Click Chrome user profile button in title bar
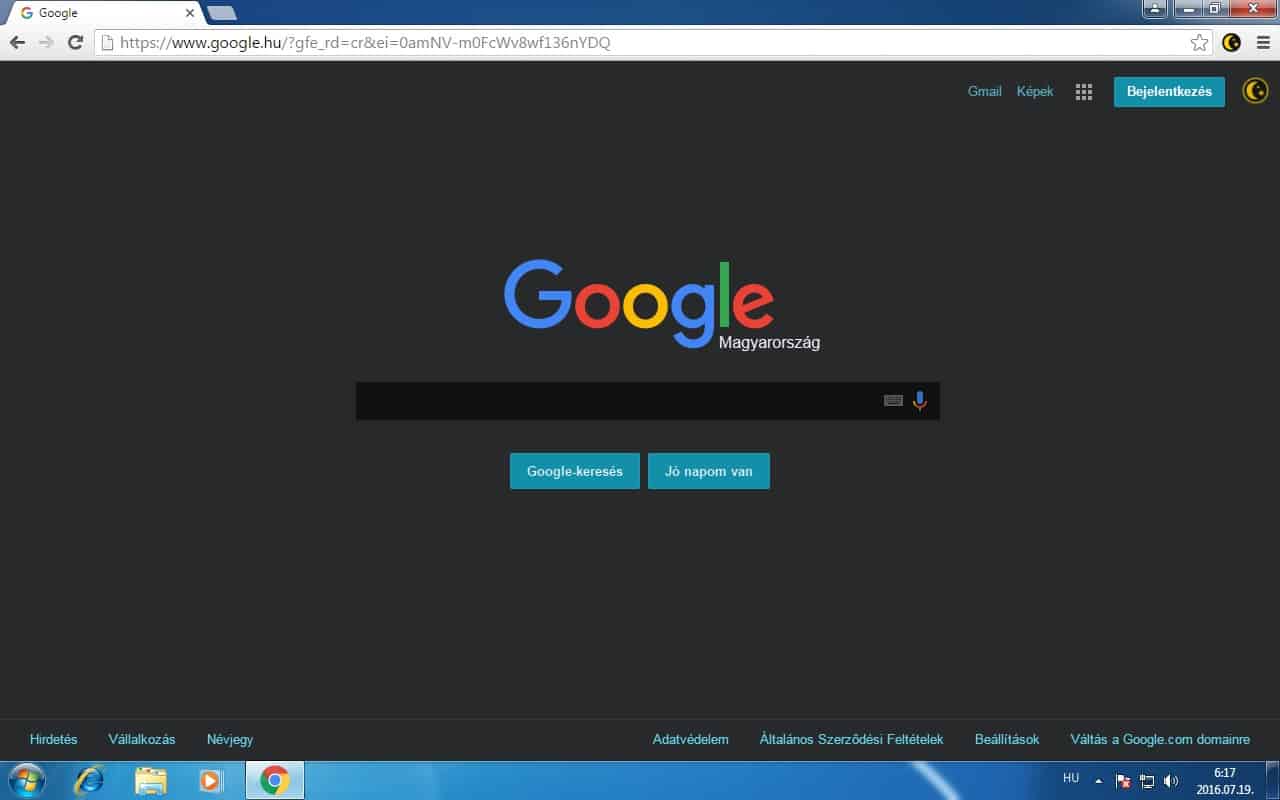 click(x=1156, y=8)
